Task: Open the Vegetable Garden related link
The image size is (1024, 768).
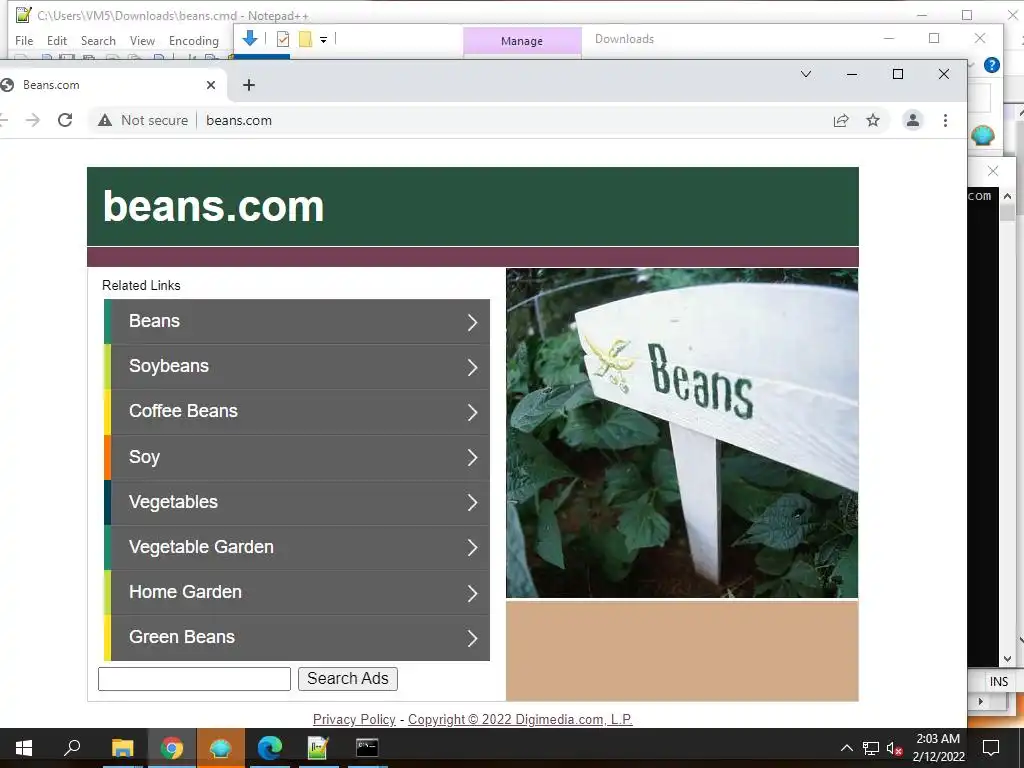Action: pyautogui.click(x=296, y=547)
